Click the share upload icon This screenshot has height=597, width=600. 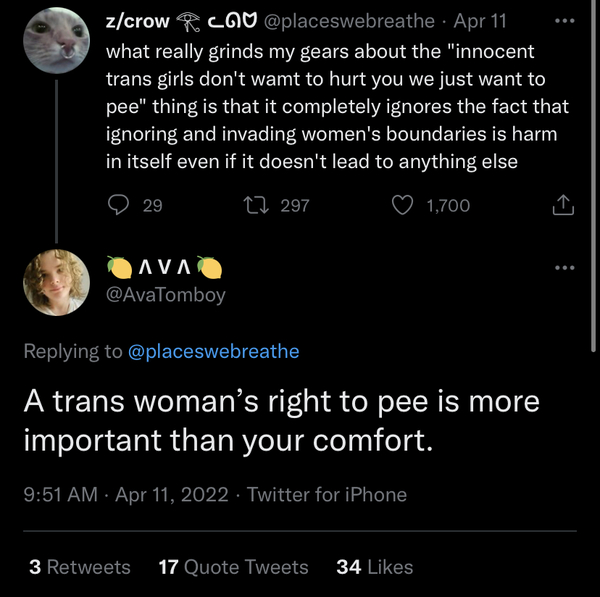563,205
